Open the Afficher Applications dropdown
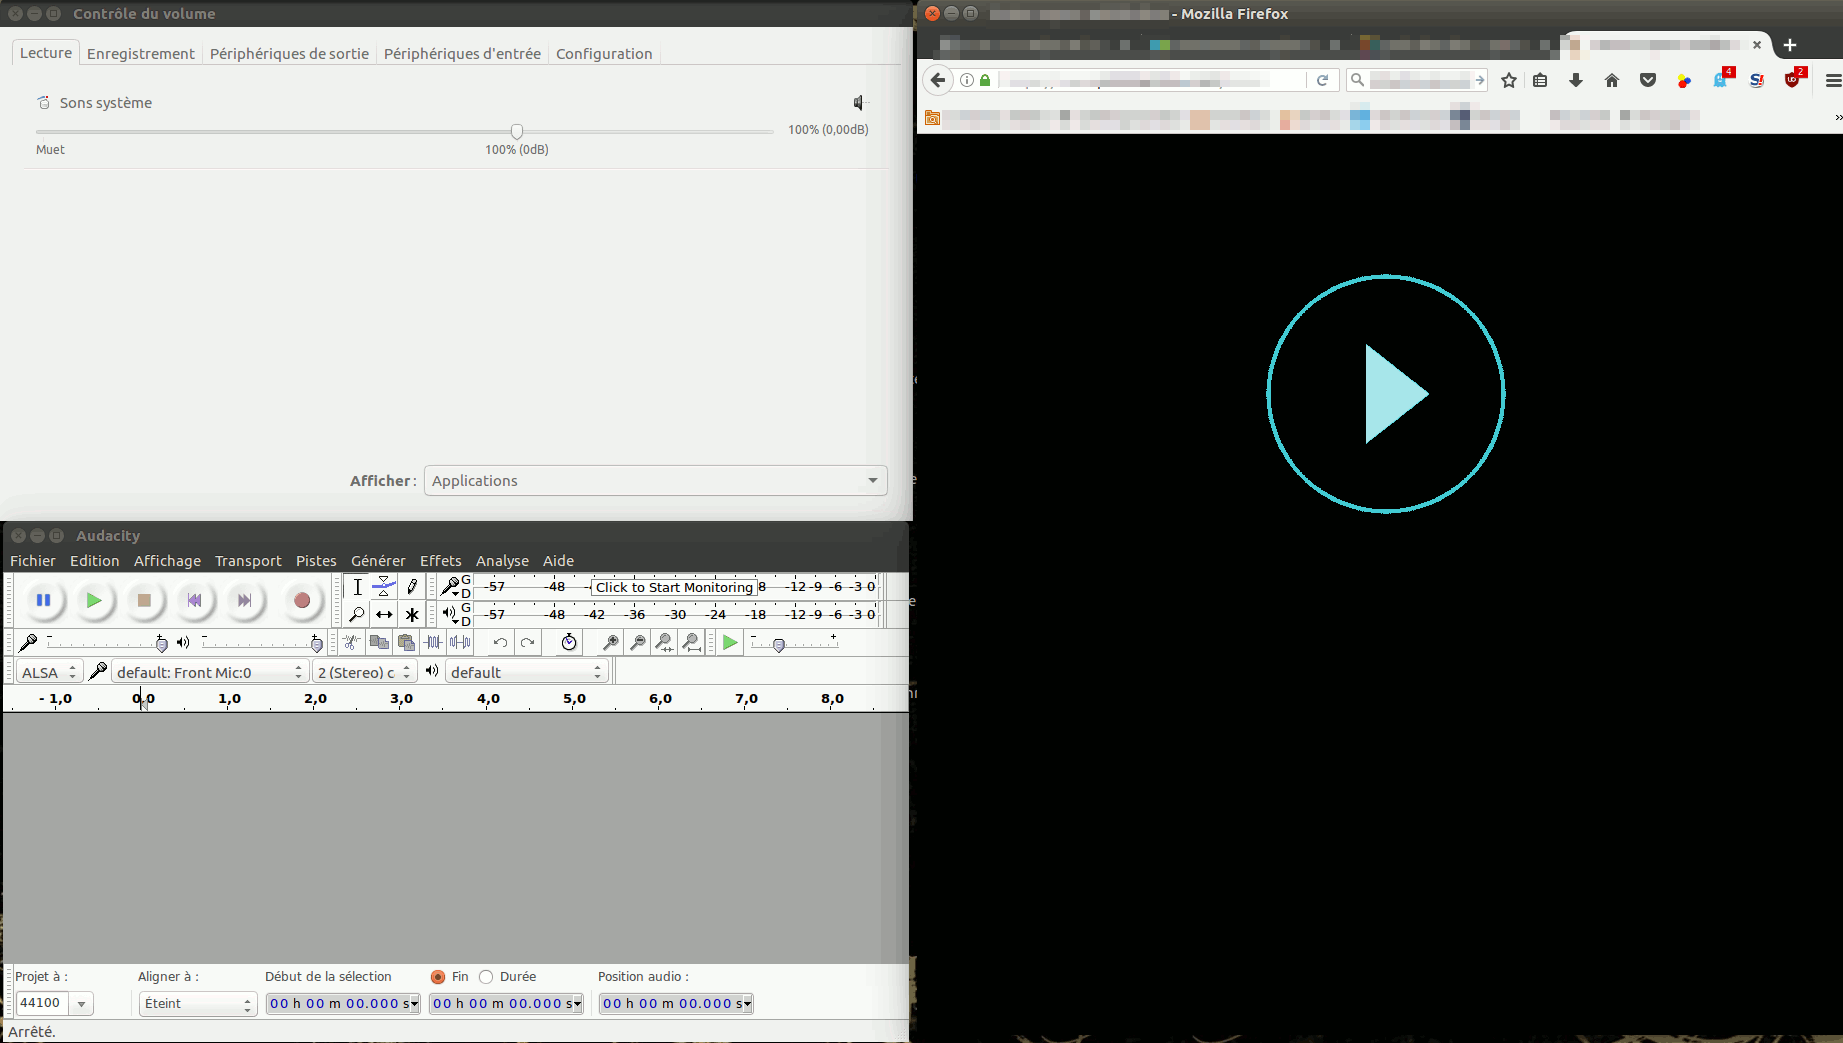 (x=655, y=481)
